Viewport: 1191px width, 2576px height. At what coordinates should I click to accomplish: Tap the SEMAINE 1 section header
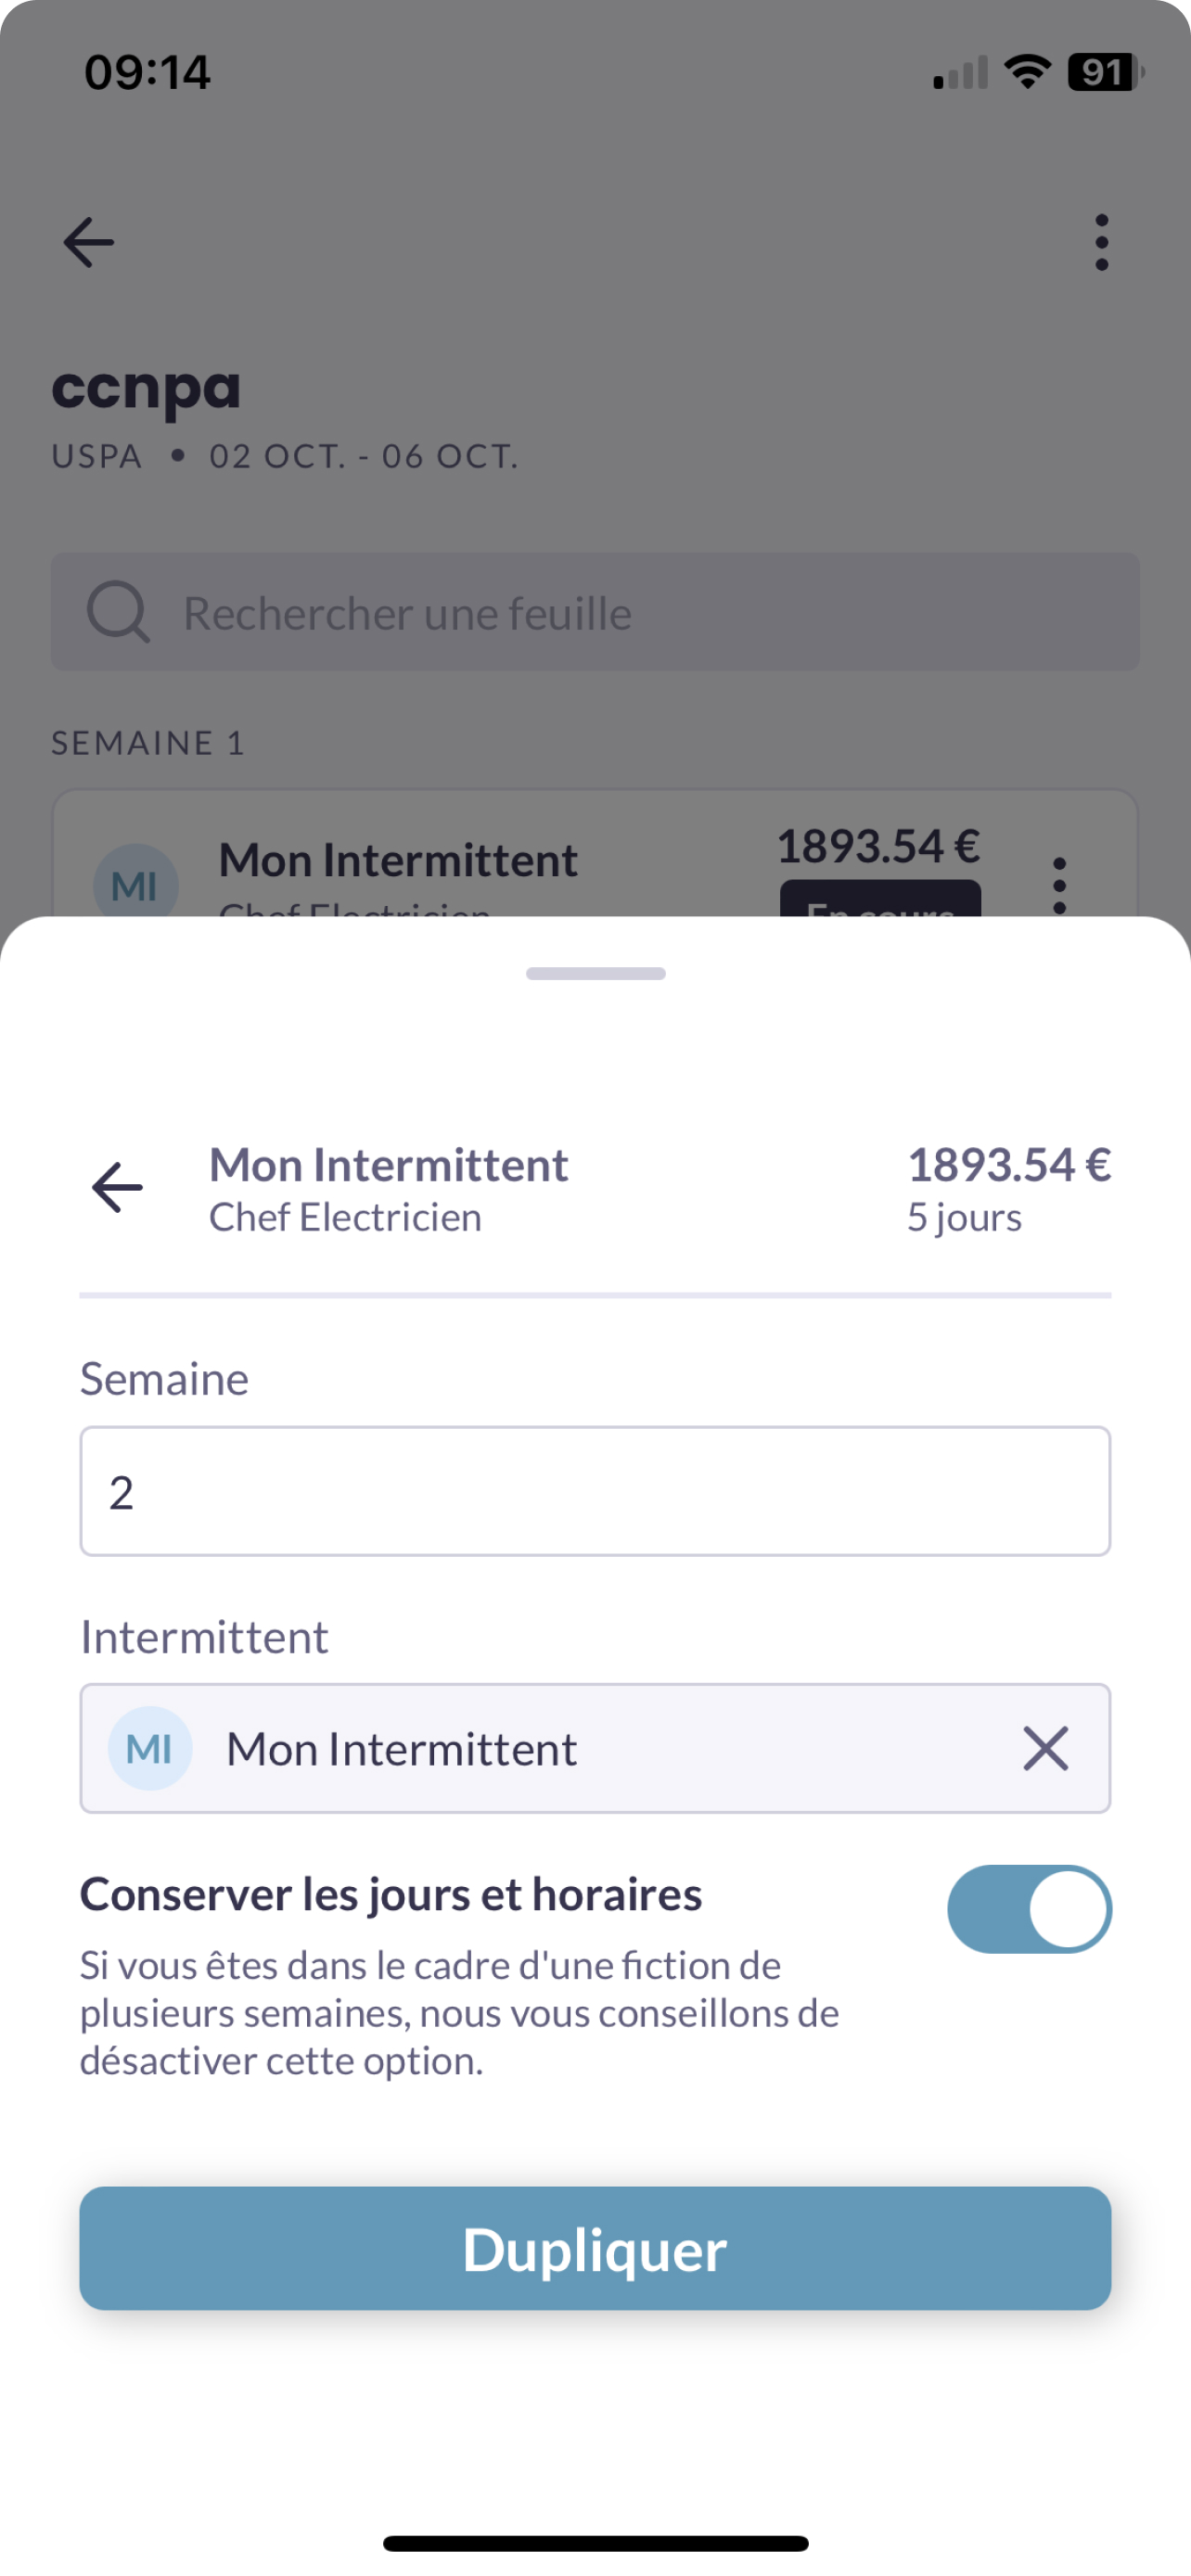pyautogui.click(x=148, y=743)
